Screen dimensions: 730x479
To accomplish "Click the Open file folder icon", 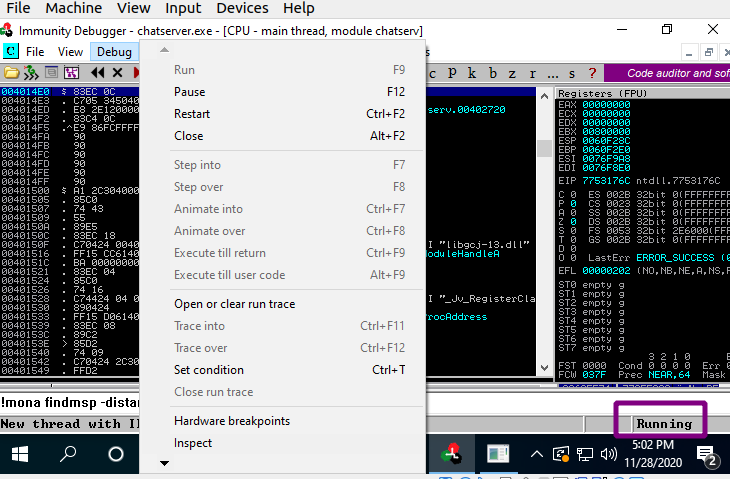I will [x=12, y=72].
